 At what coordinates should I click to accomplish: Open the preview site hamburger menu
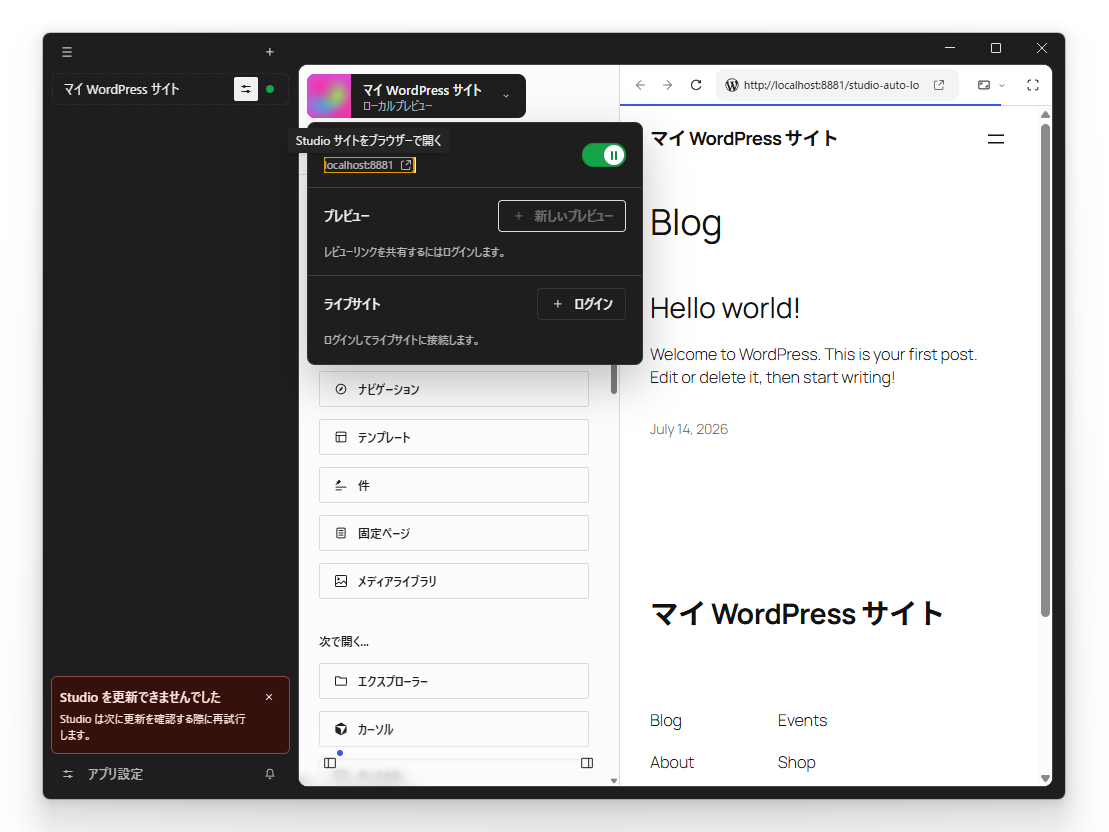[996, 139]
